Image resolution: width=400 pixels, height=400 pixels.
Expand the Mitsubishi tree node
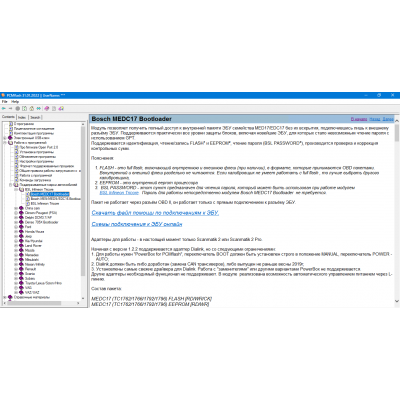[16, 259]
